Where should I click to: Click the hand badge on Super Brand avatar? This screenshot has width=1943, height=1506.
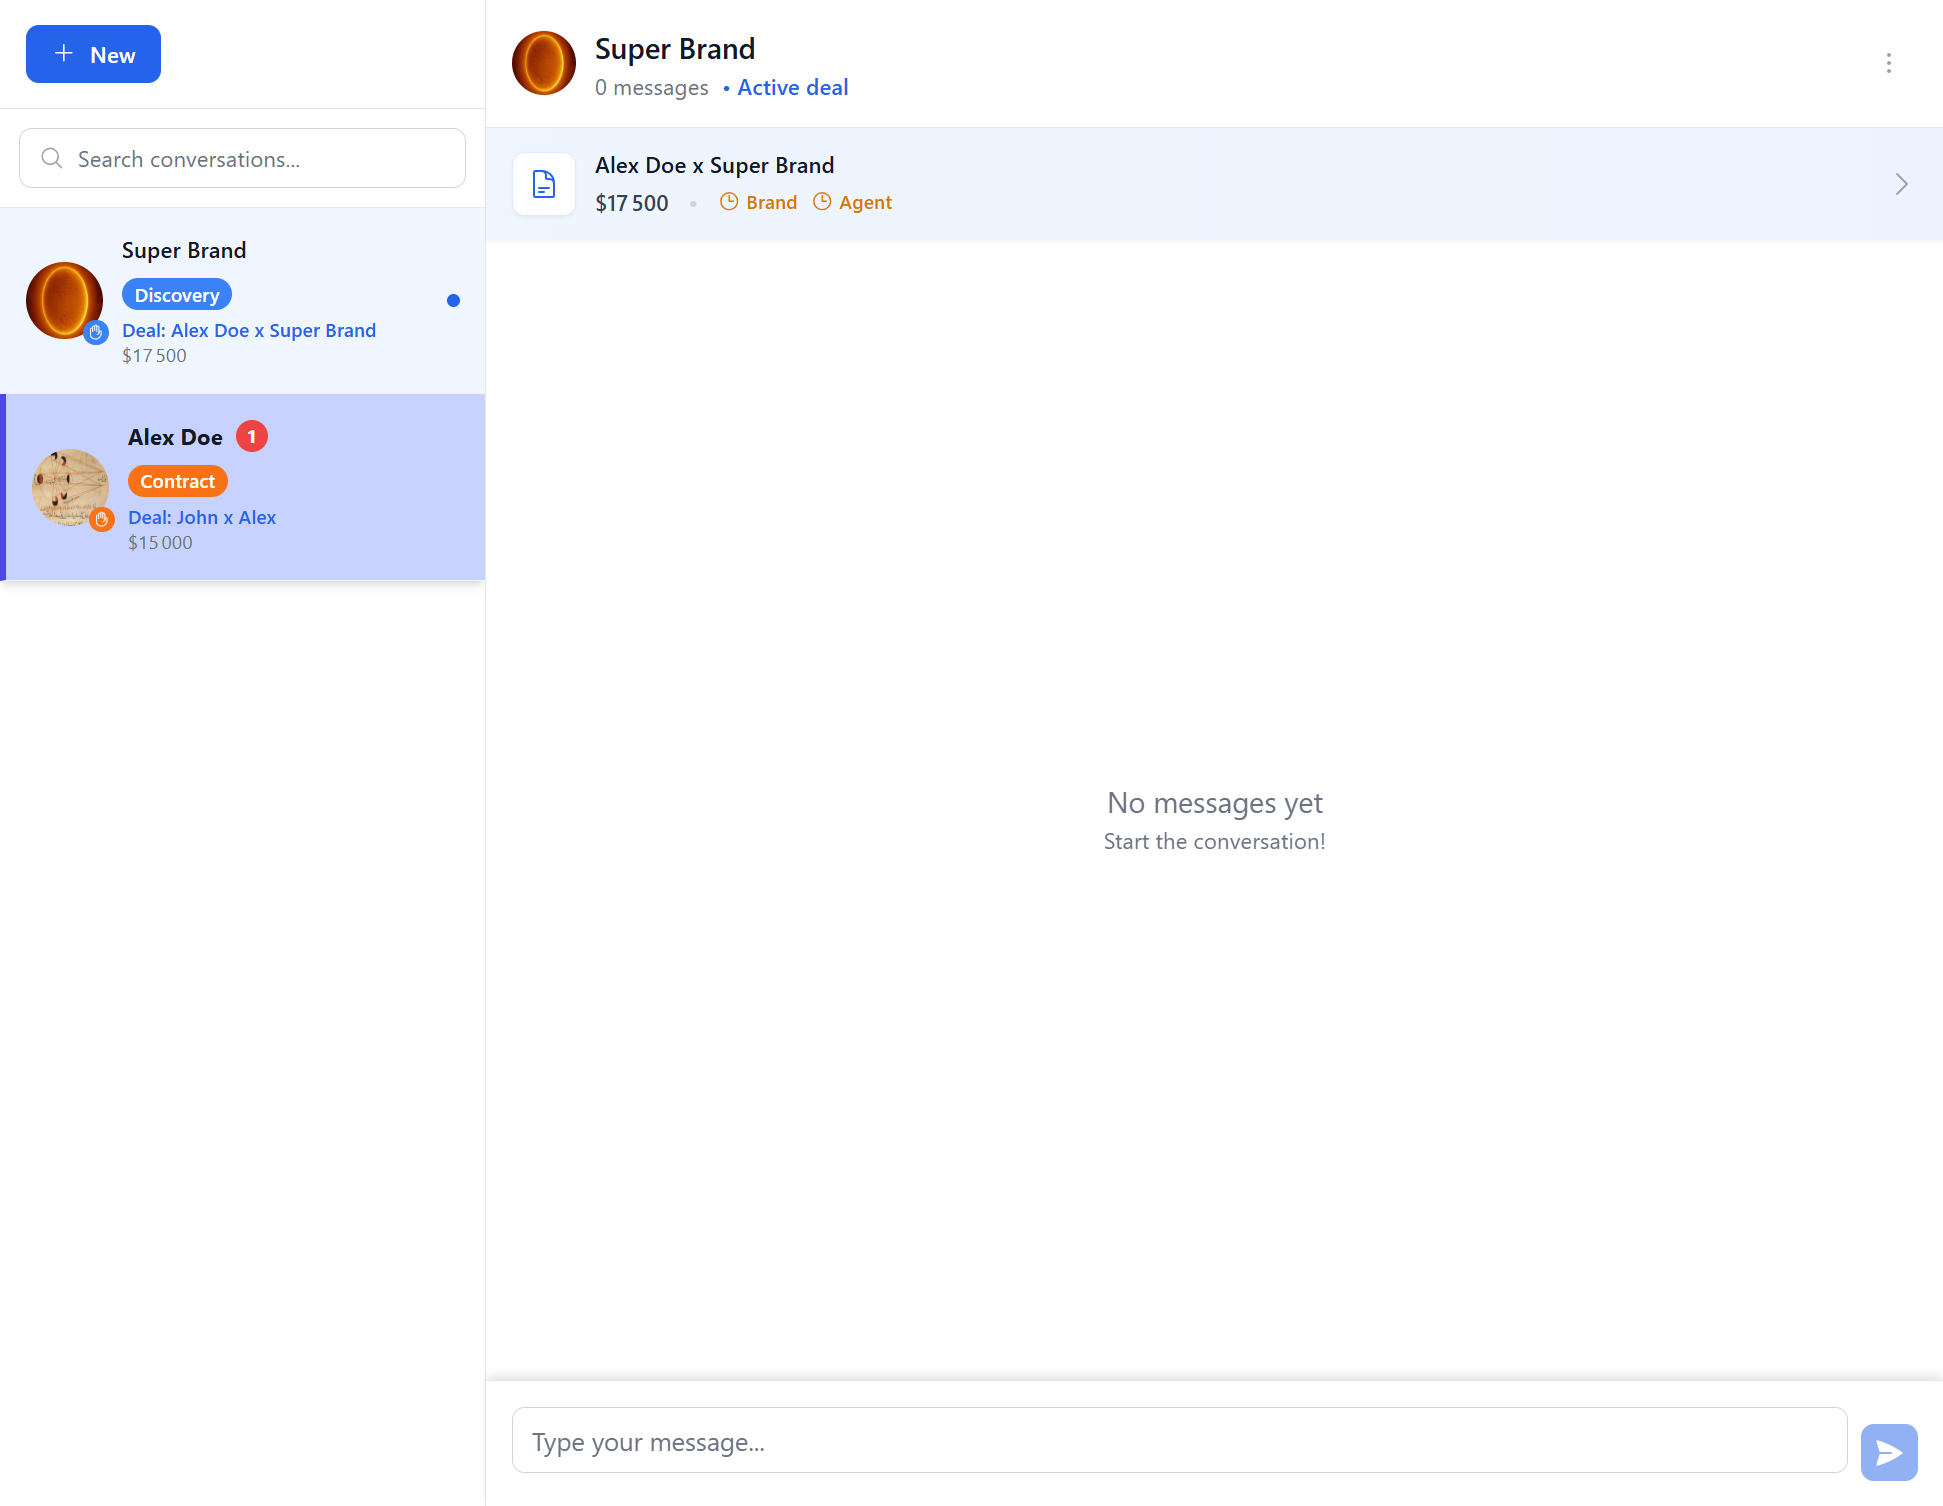pos(96,332)
